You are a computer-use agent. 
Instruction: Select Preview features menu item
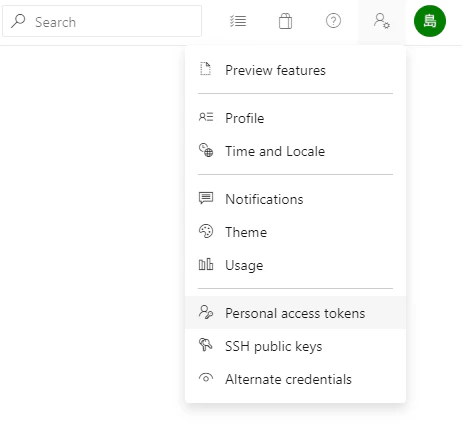click(295, 70)
